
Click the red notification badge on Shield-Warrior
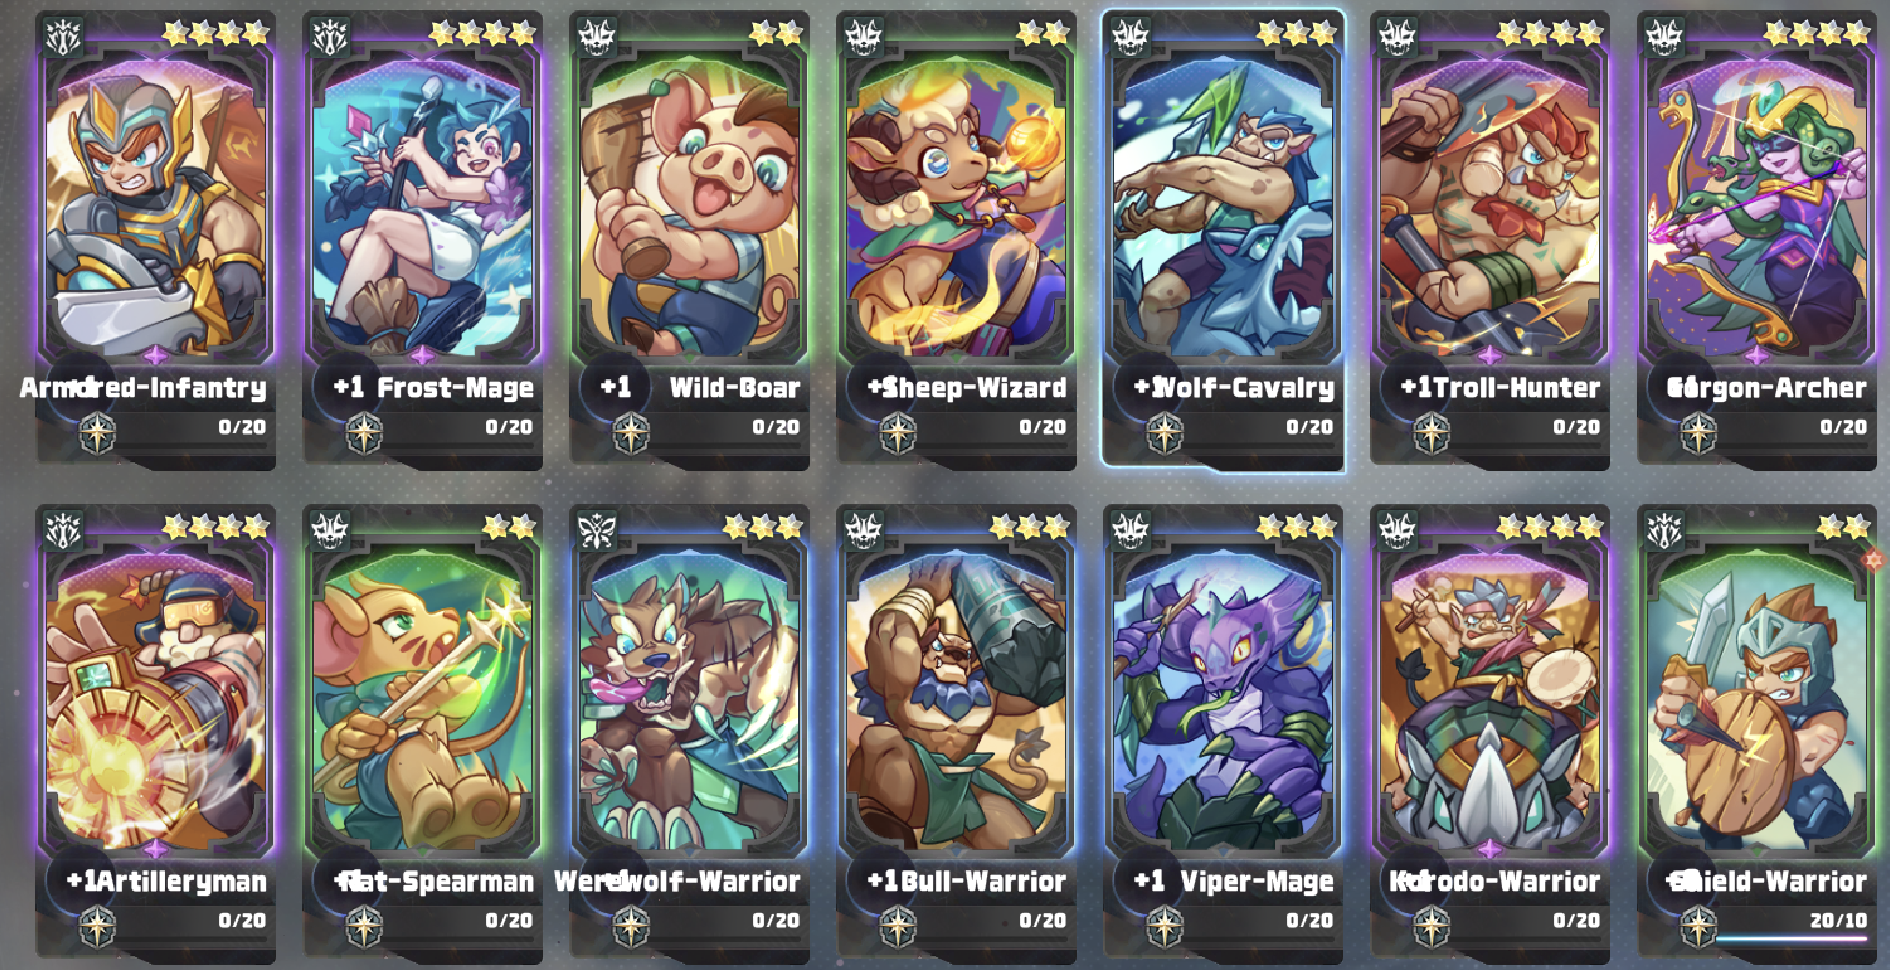click(x=1875, y=559)
